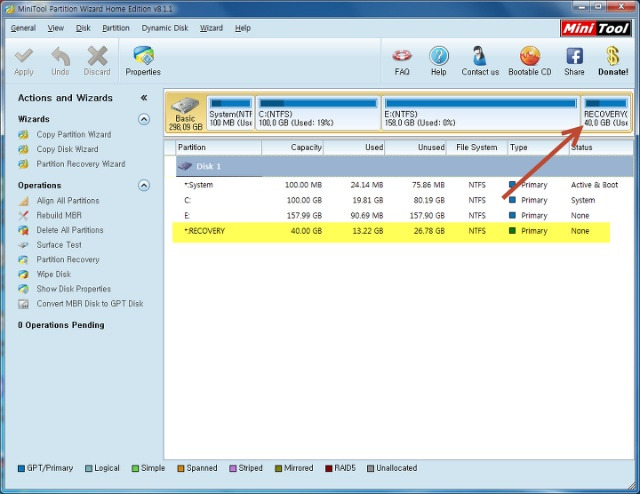Choose Align All Partitions operation
This screenshot has height=494, width=640.
click(x=68, y=200)
